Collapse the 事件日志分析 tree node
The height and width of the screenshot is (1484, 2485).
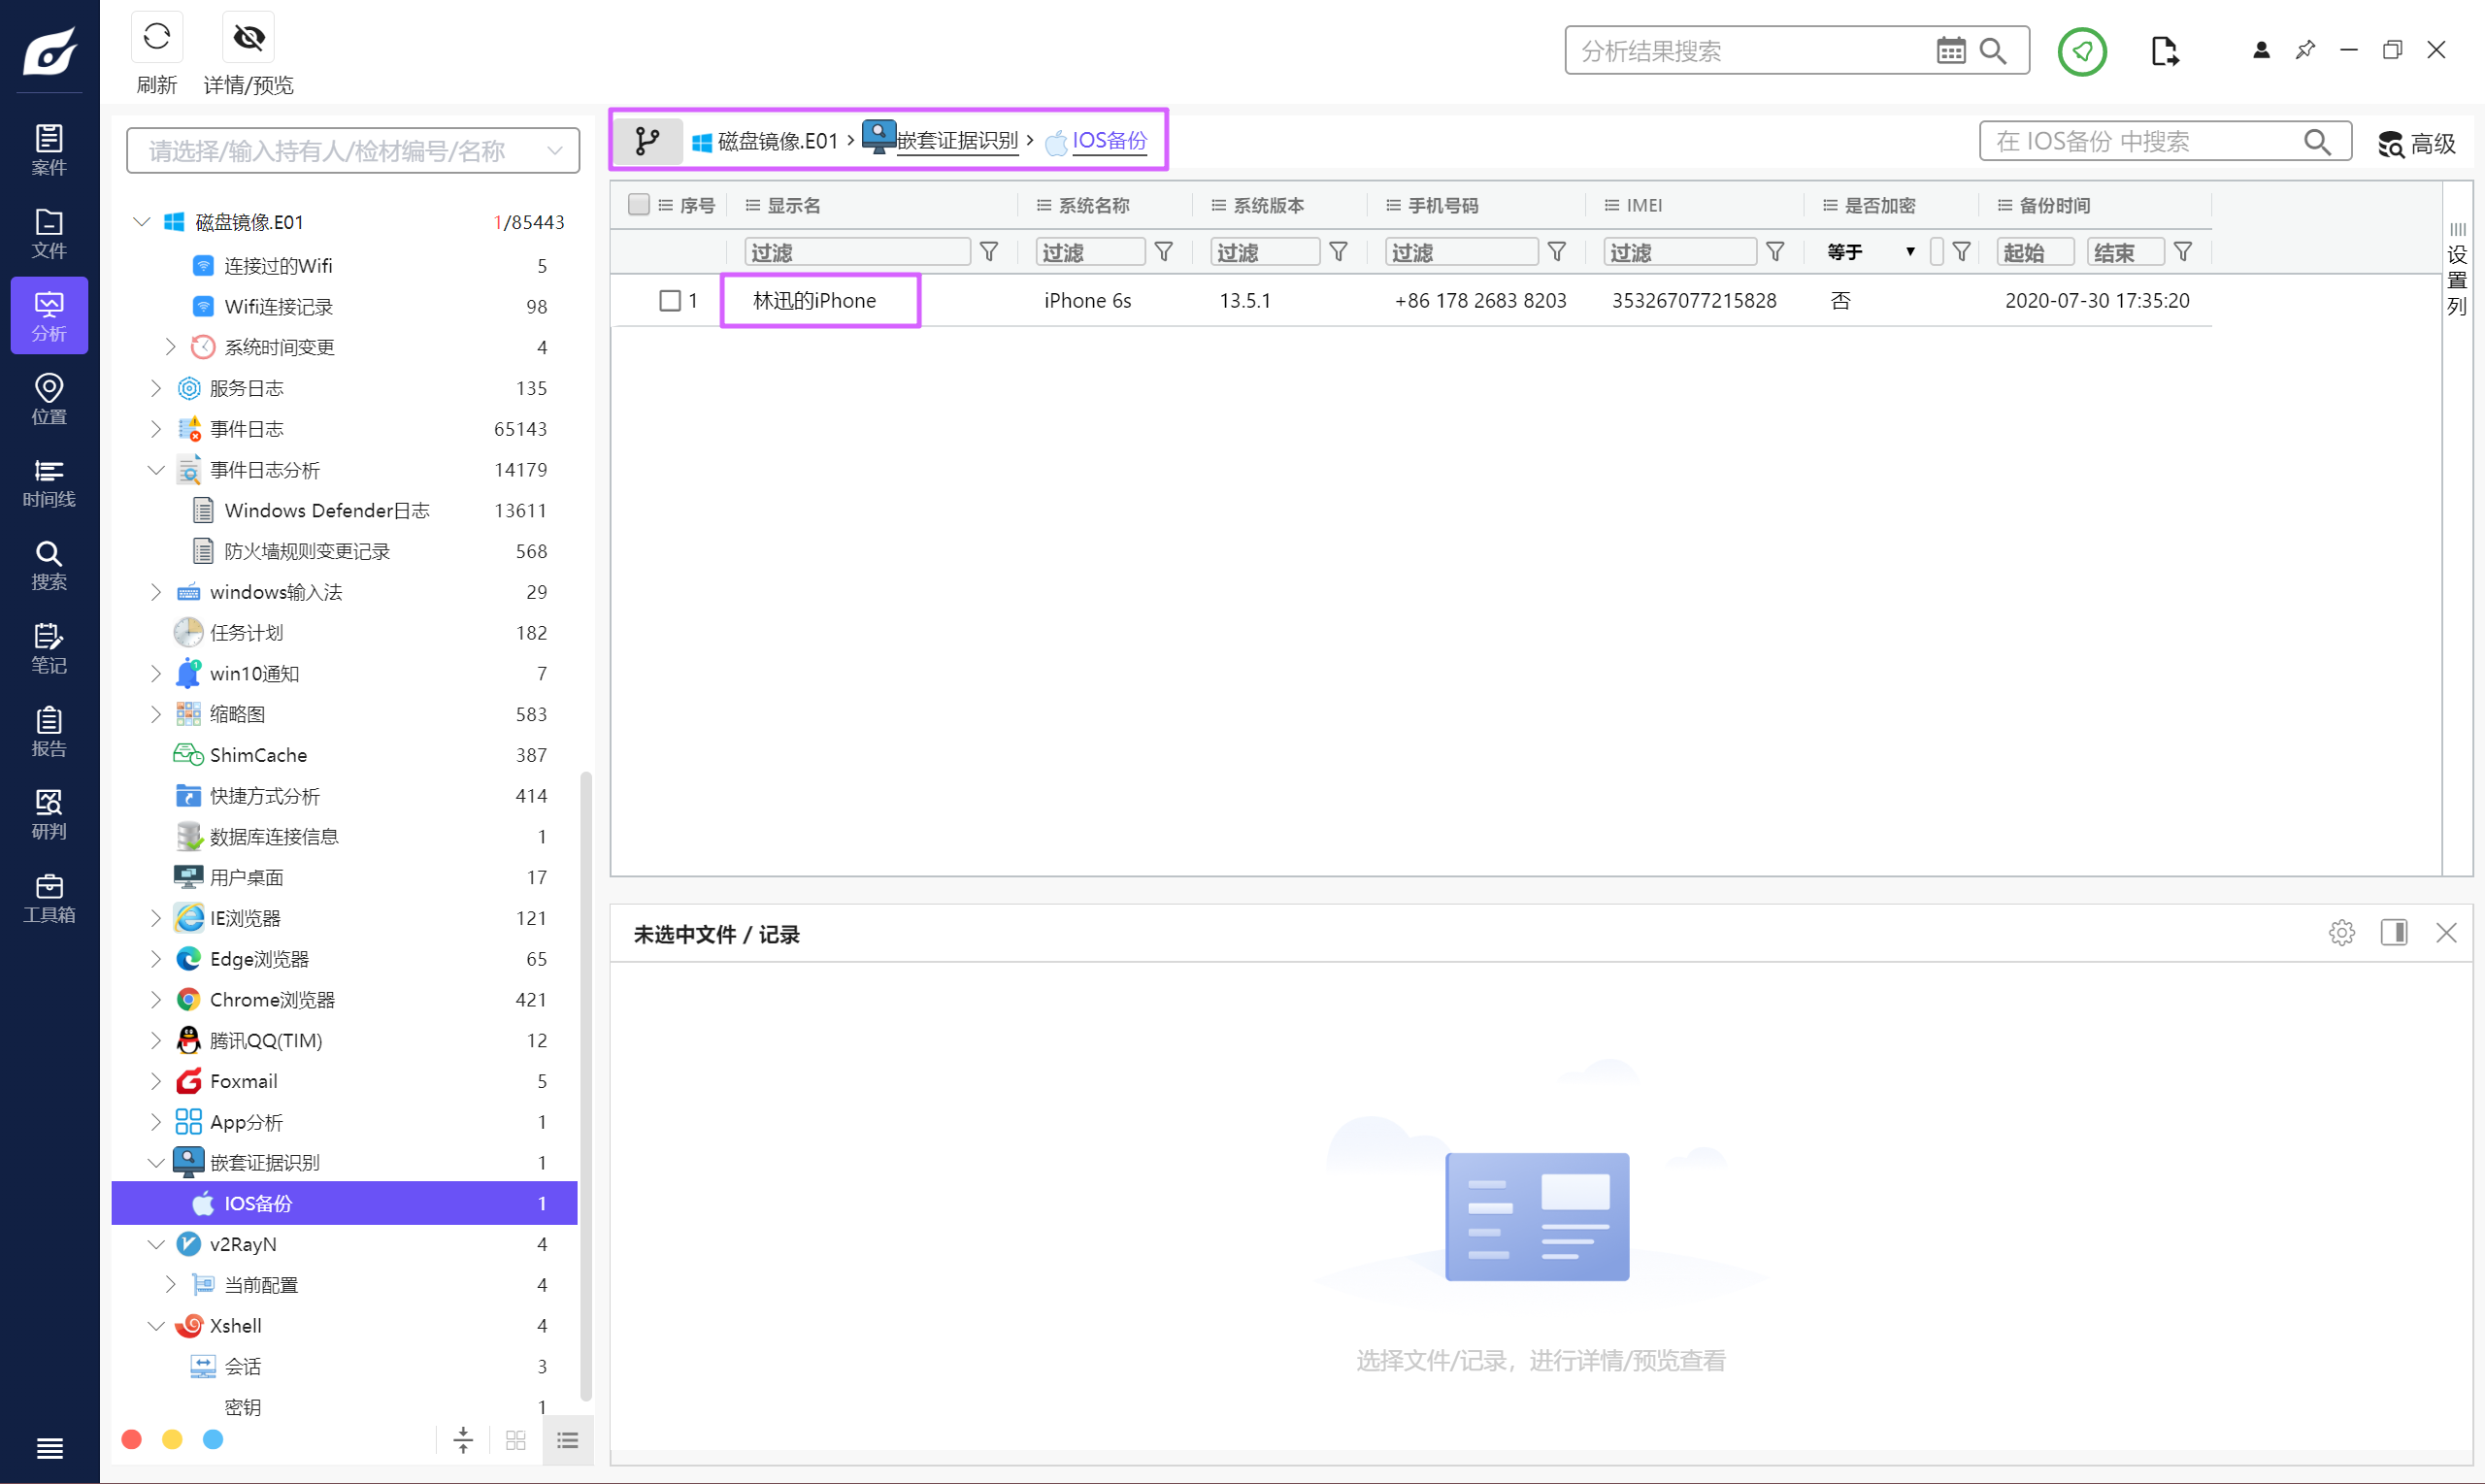156,470
